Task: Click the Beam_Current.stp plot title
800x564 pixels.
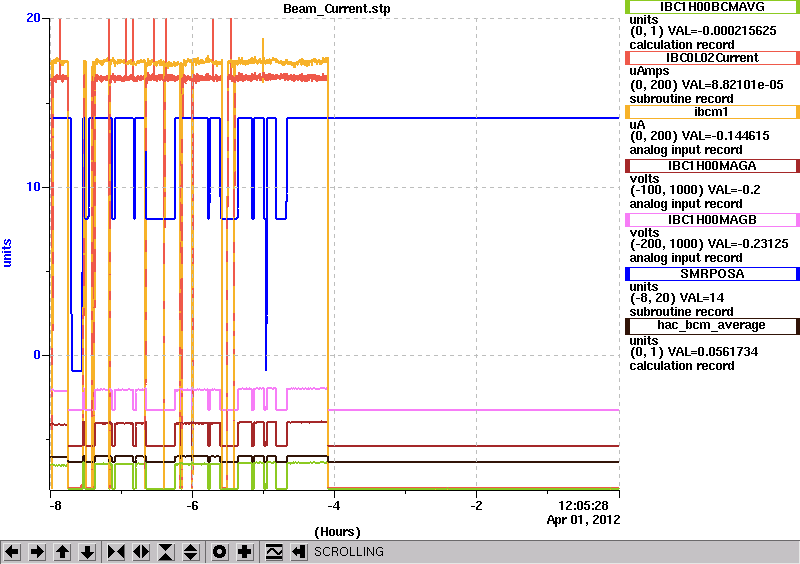Action: click(337, 9)
